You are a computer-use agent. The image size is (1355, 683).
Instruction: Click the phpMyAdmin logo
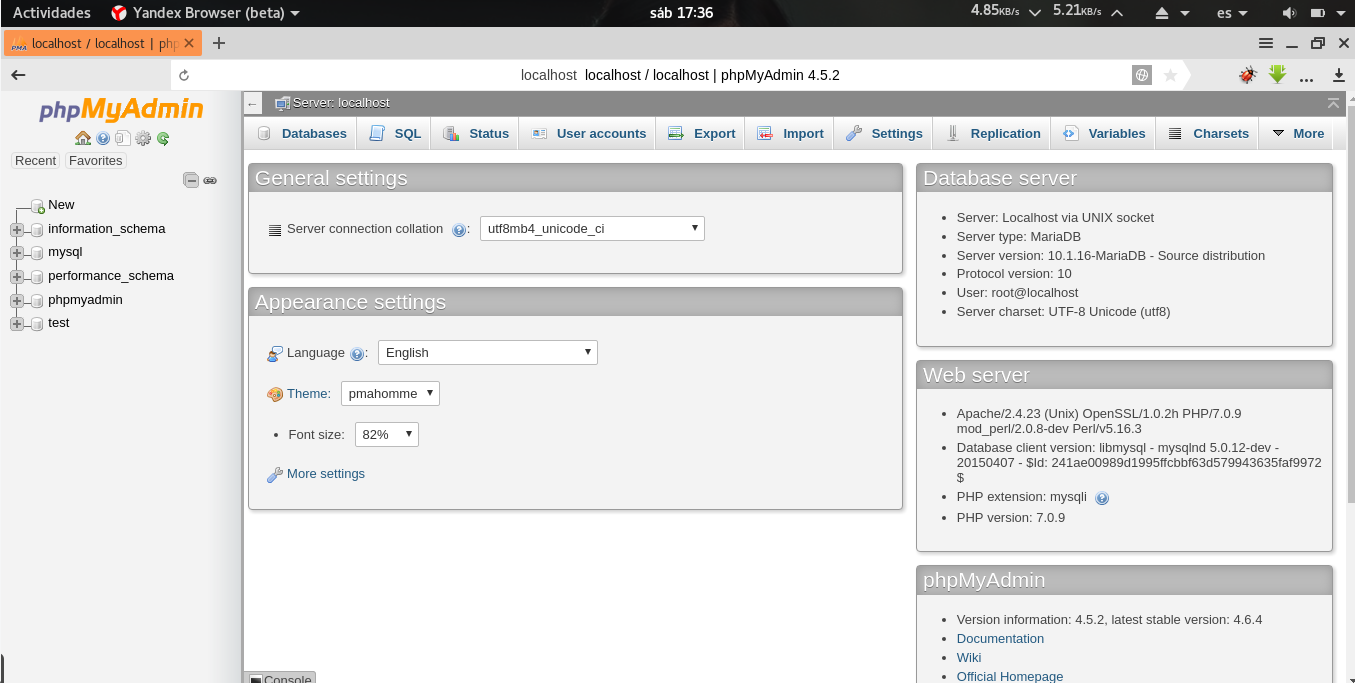(x=121, y=110)
